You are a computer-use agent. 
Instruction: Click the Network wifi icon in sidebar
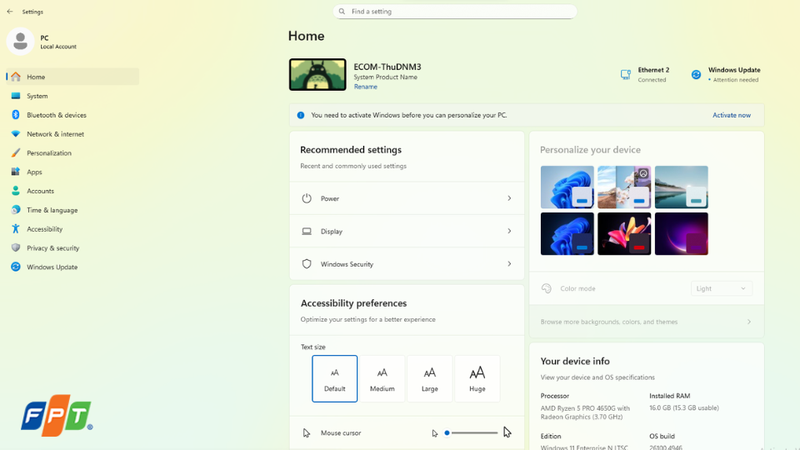tap(16, 134)
